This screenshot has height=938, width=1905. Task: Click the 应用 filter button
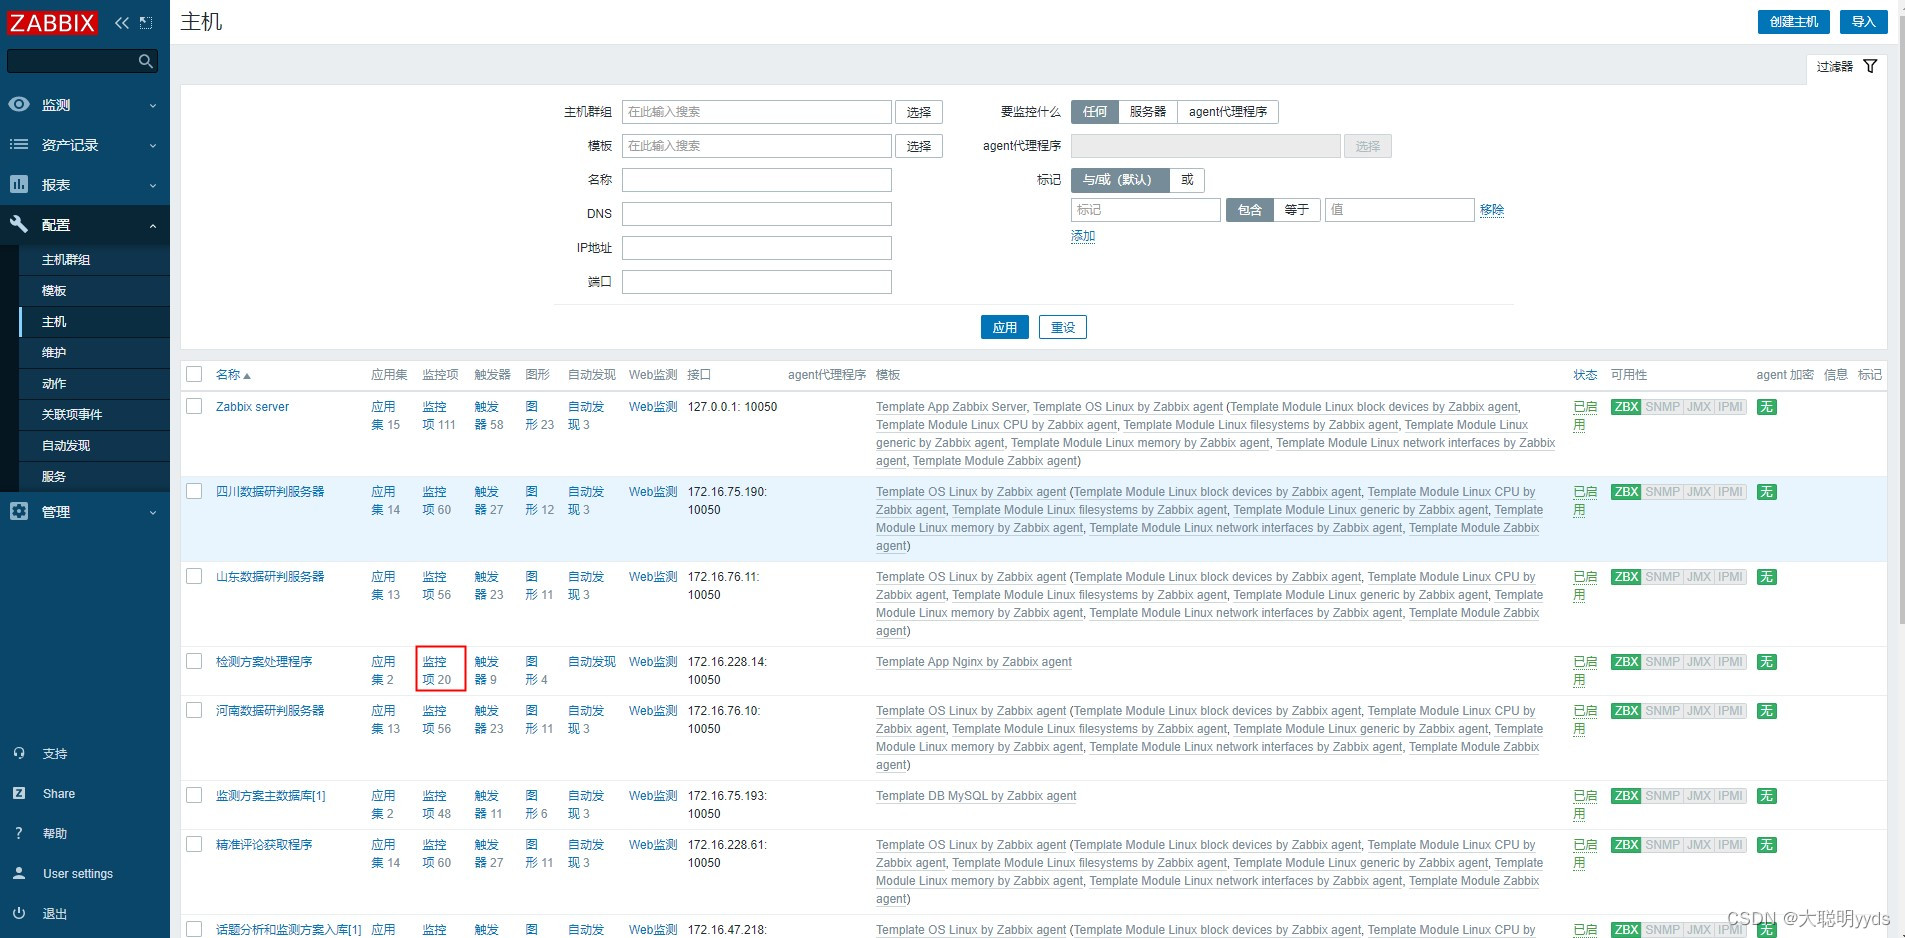point(1004,327)
